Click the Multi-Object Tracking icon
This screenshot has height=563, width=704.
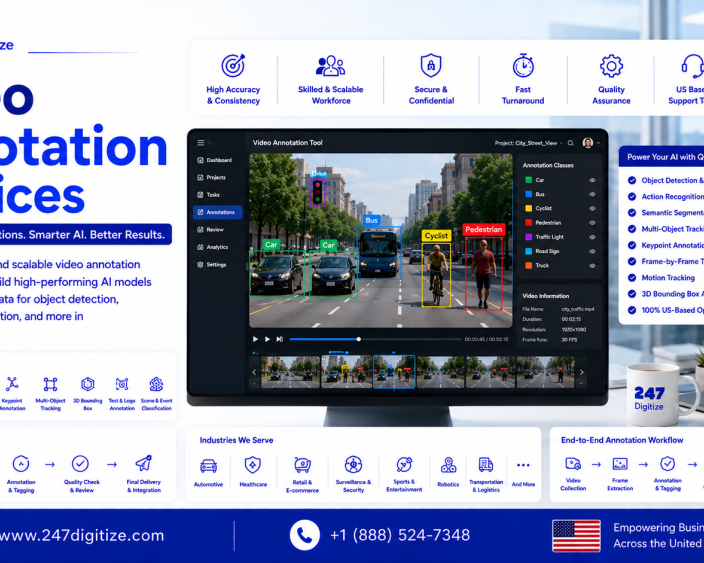click(x=50, y=385)
